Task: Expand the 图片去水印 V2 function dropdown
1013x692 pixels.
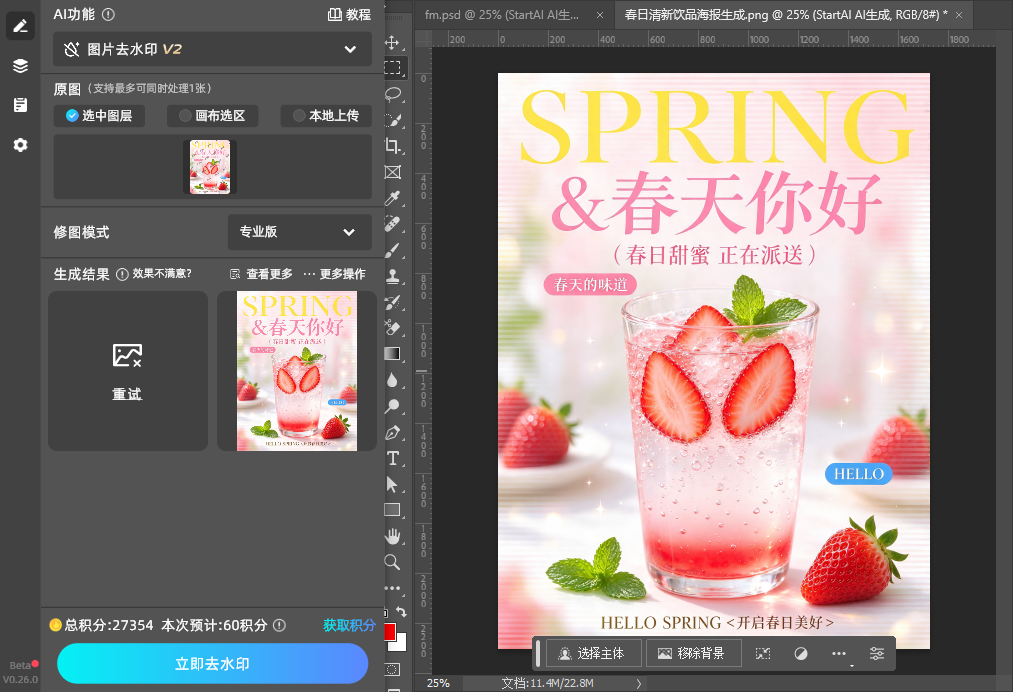Action: [212, 49]
